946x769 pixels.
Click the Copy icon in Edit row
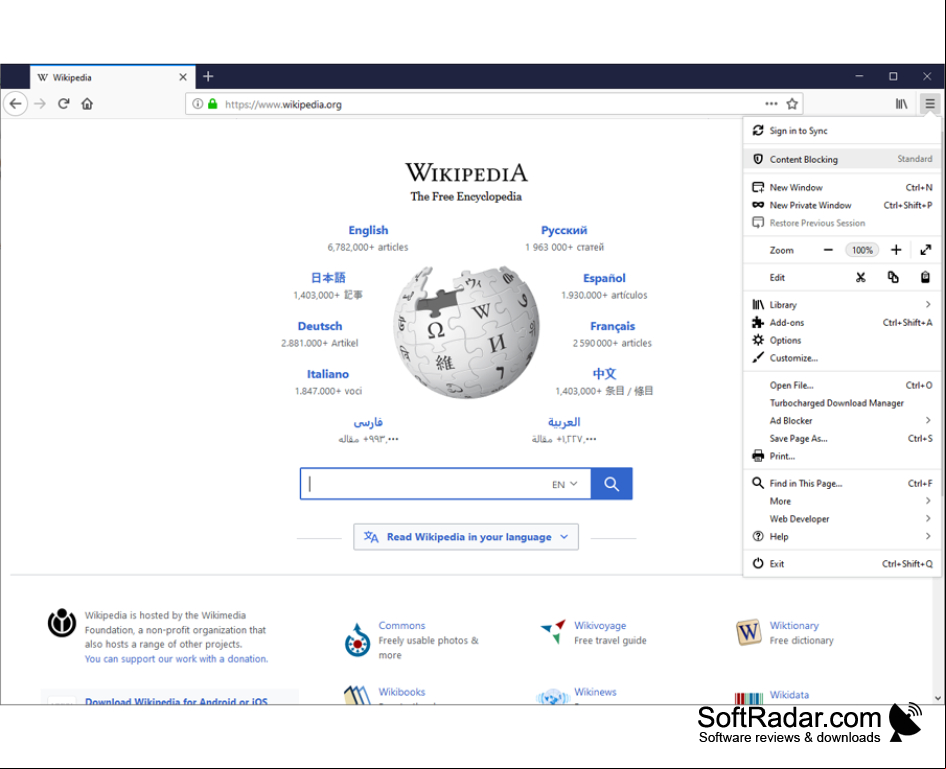893,277
